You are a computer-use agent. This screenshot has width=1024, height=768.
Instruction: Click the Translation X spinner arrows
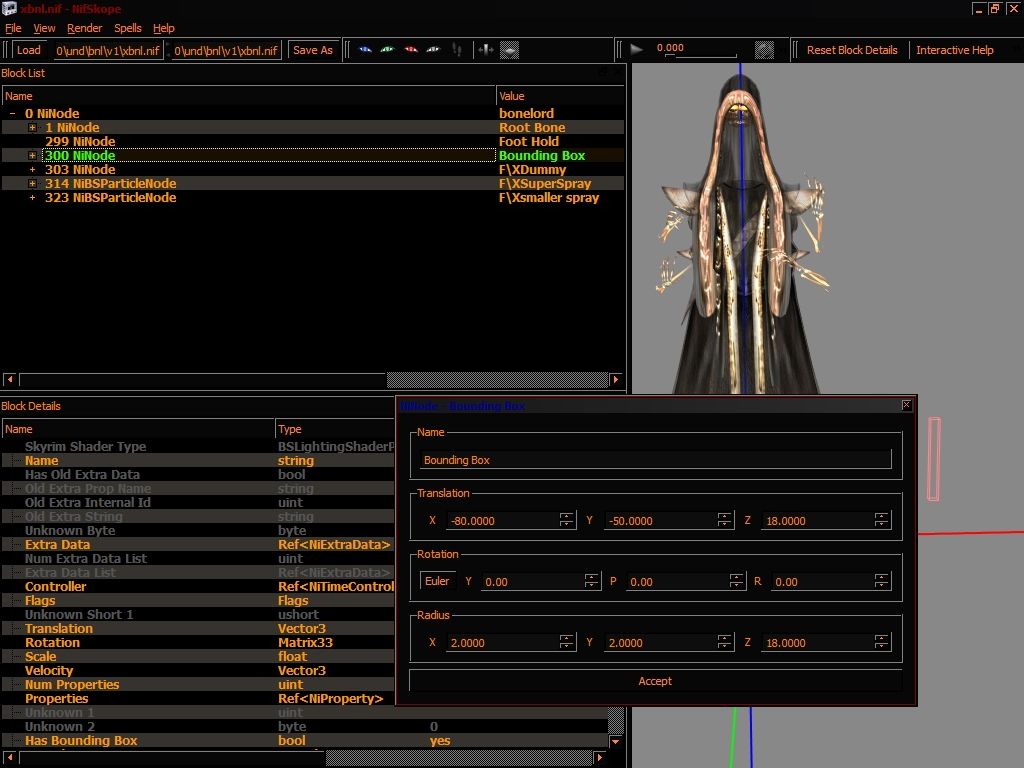[x=566, y=520]
